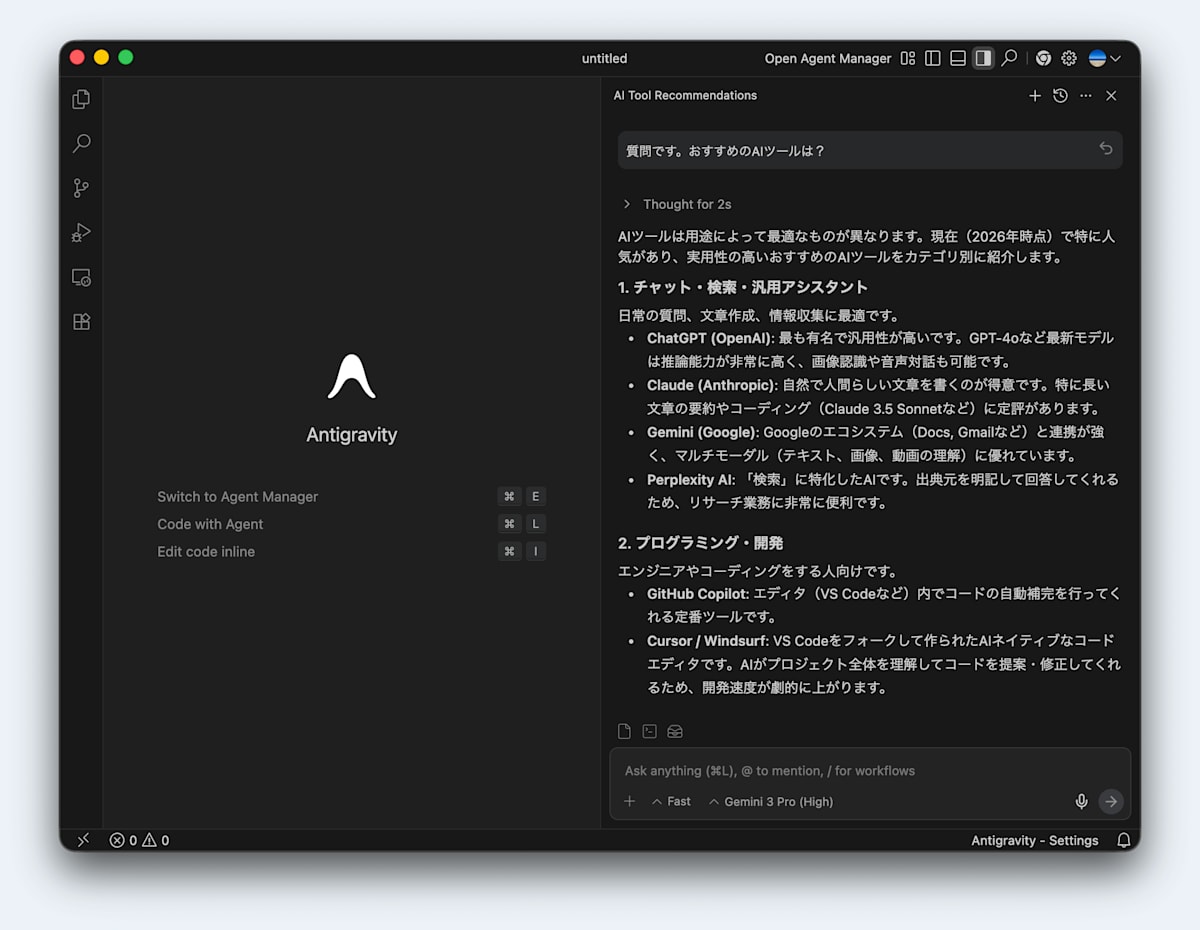Open the settings gear in title bar
This screenshot has width=1200, height=930.
[x=1069, y=58]
